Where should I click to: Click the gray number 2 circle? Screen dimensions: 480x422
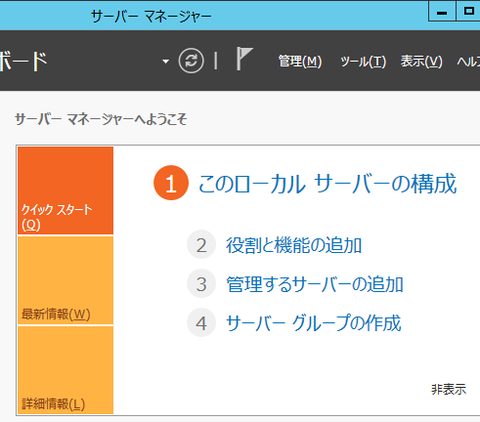click(201, 245)
